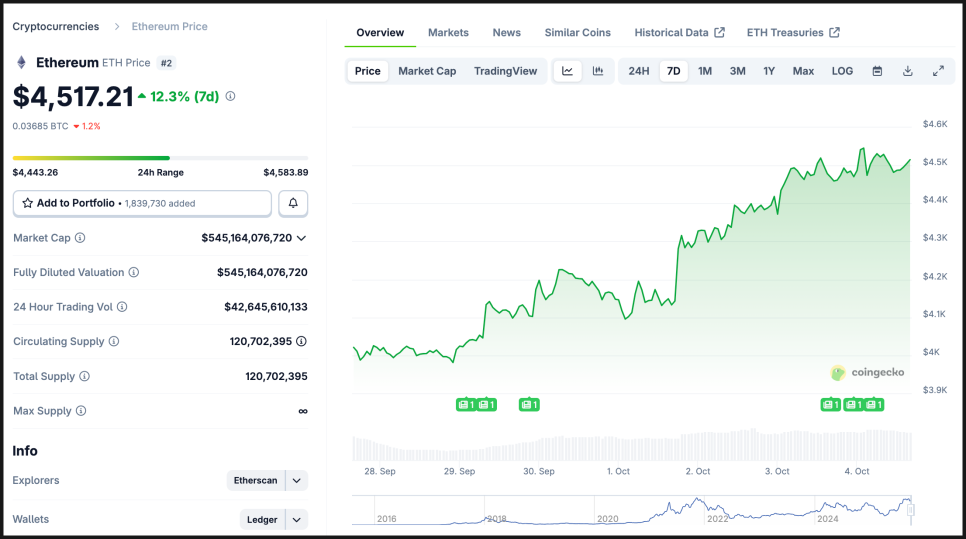
Task: Expand the Market Cap value chevron
Action: coord(301,238)
